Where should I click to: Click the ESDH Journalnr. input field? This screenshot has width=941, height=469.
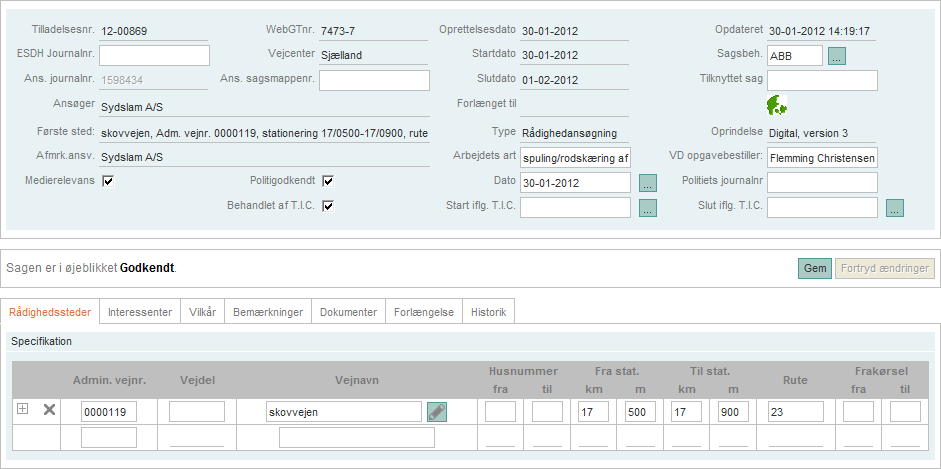pos(154,55)
